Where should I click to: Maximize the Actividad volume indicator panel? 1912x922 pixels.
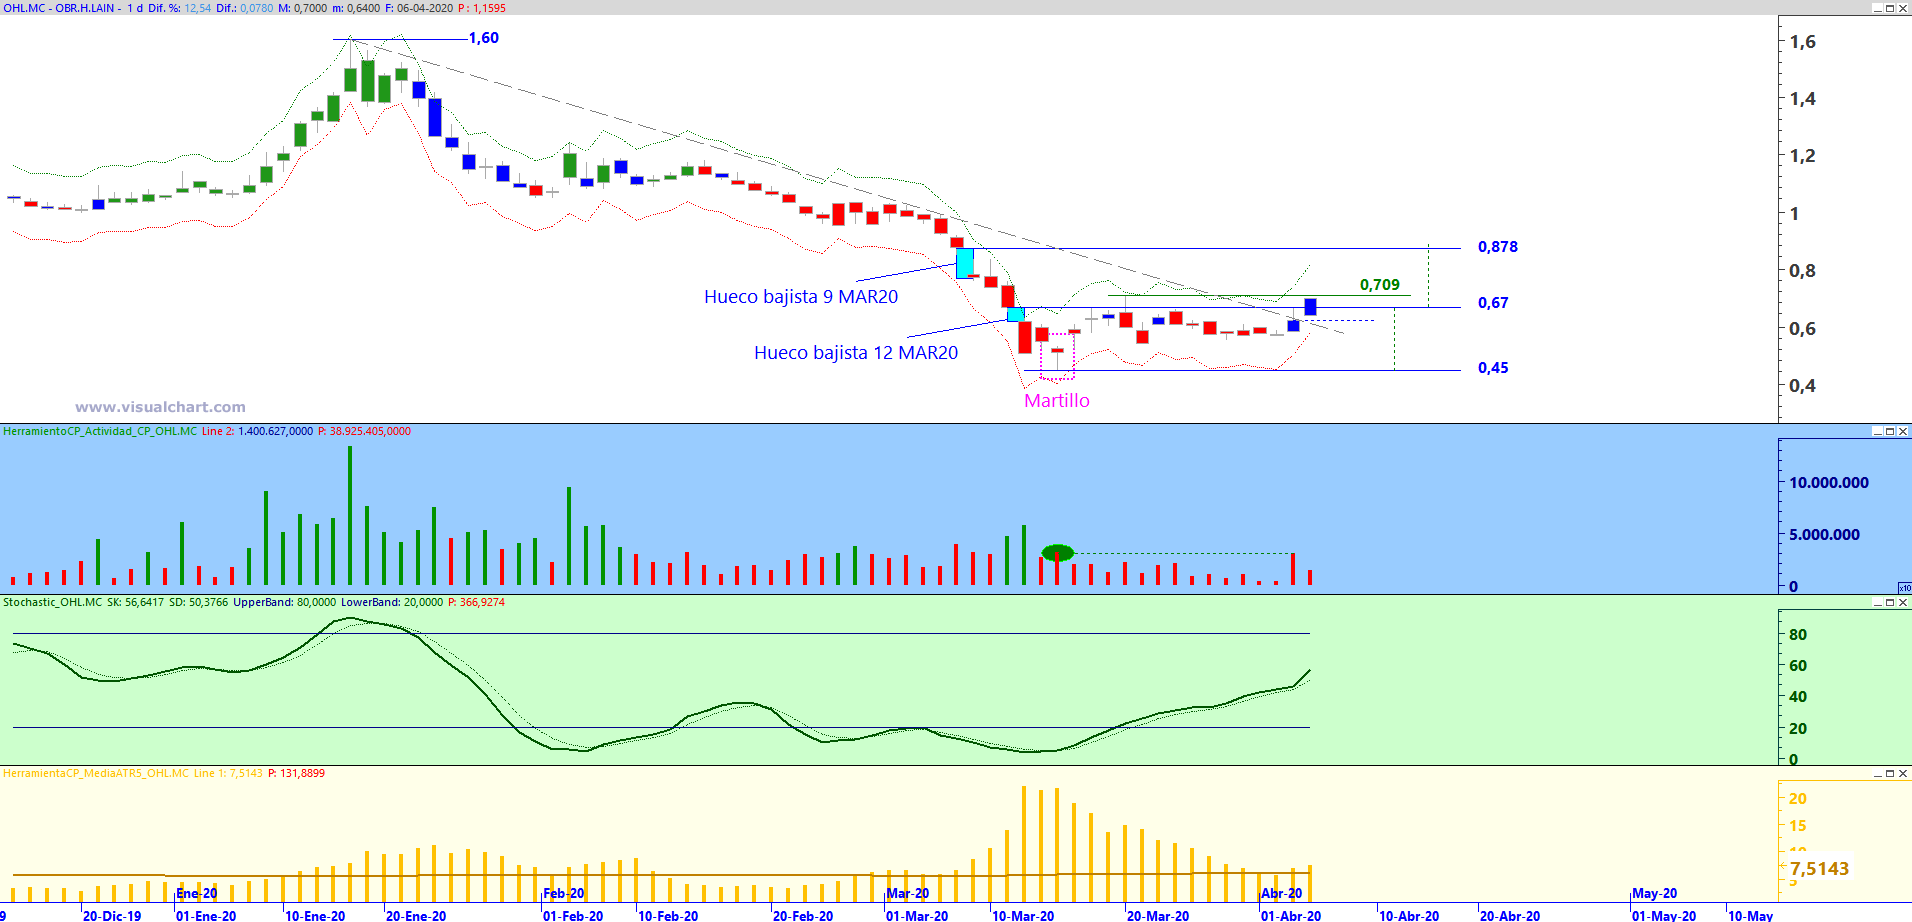(x=1890, y=431)
